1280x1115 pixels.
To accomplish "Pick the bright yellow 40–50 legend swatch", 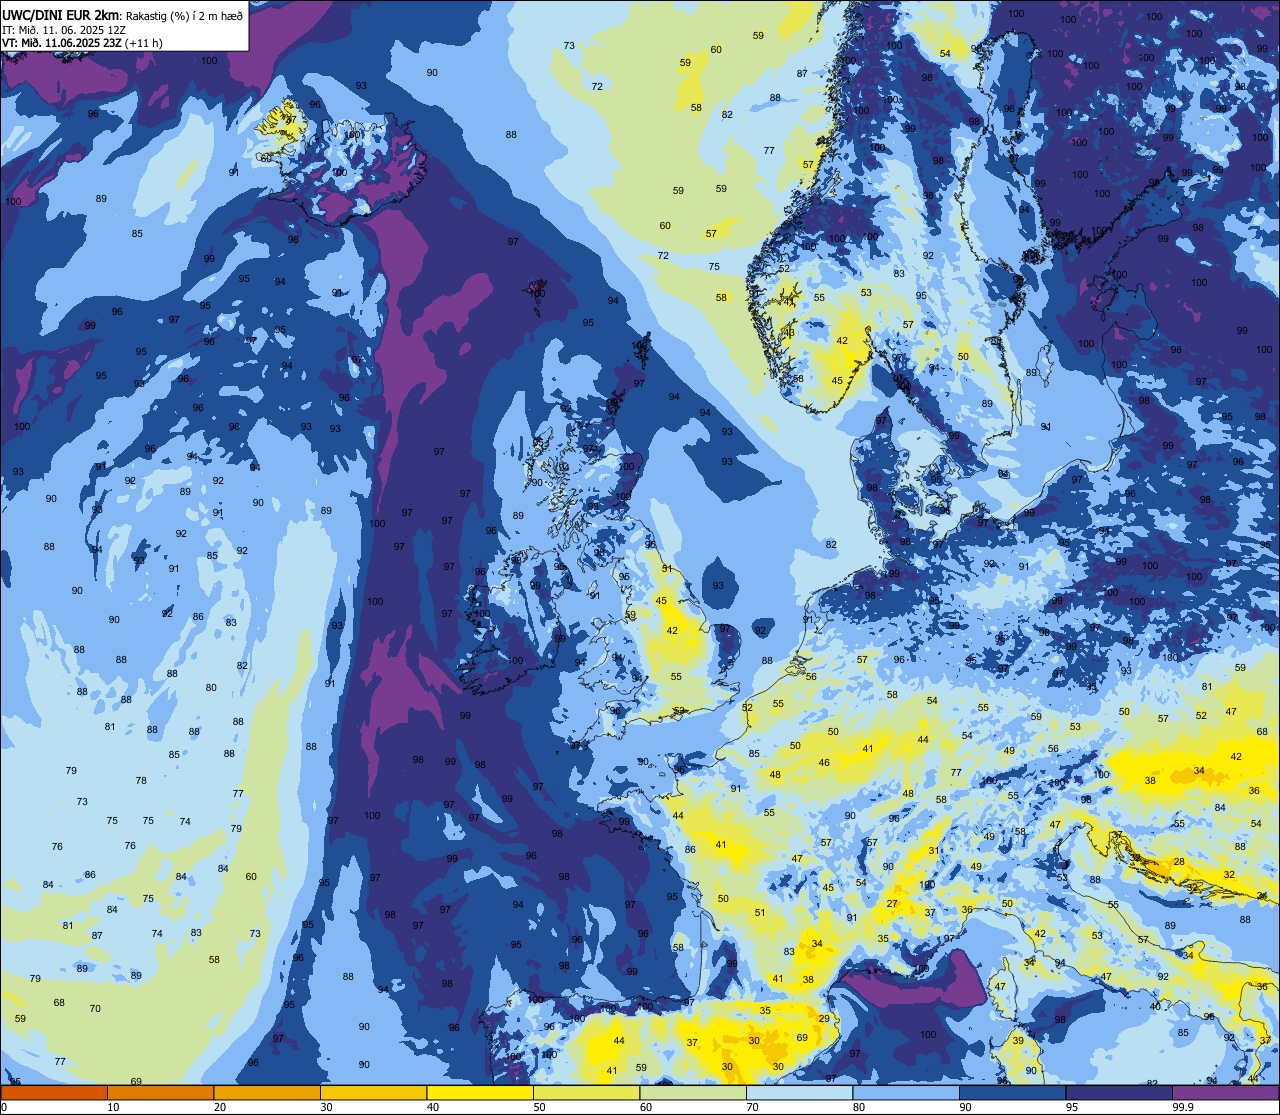I will tap(480, 1093).
